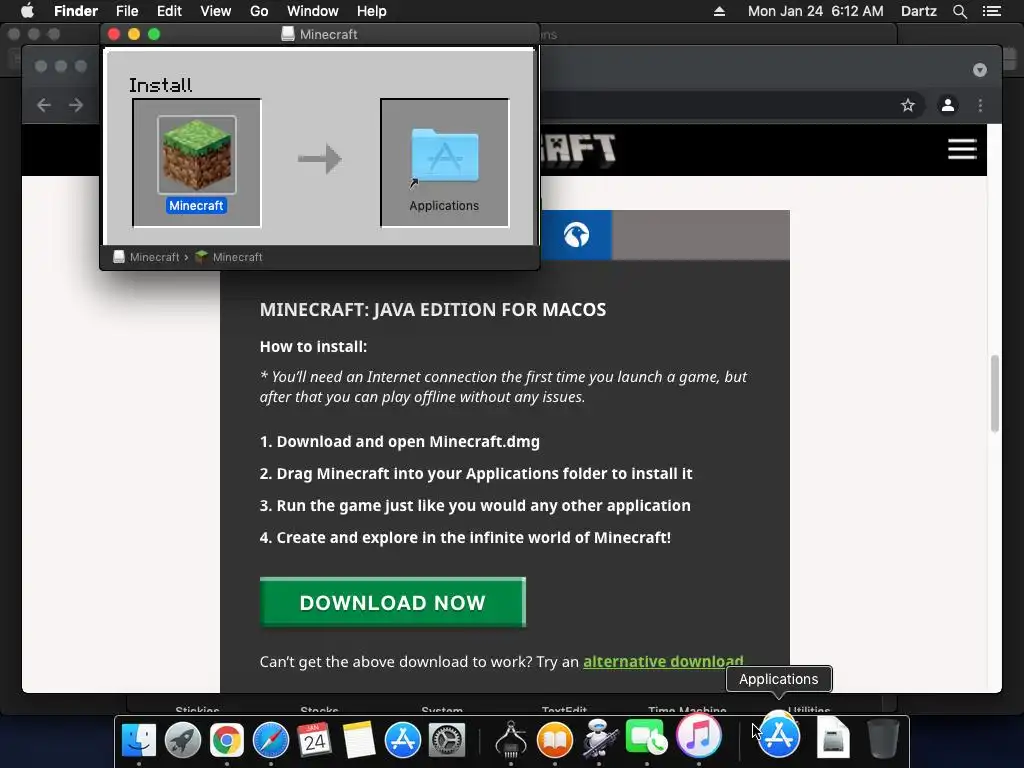Go back in the browser window

[x=44, y=105]
